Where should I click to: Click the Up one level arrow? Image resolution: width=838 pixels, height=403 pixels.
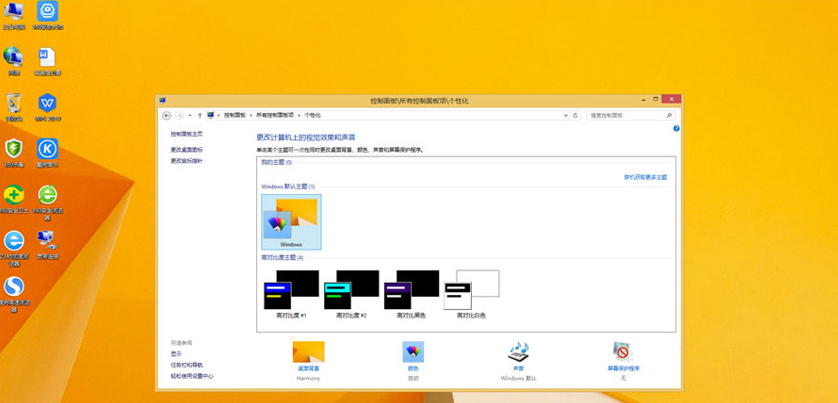click(x=199, y=115)
